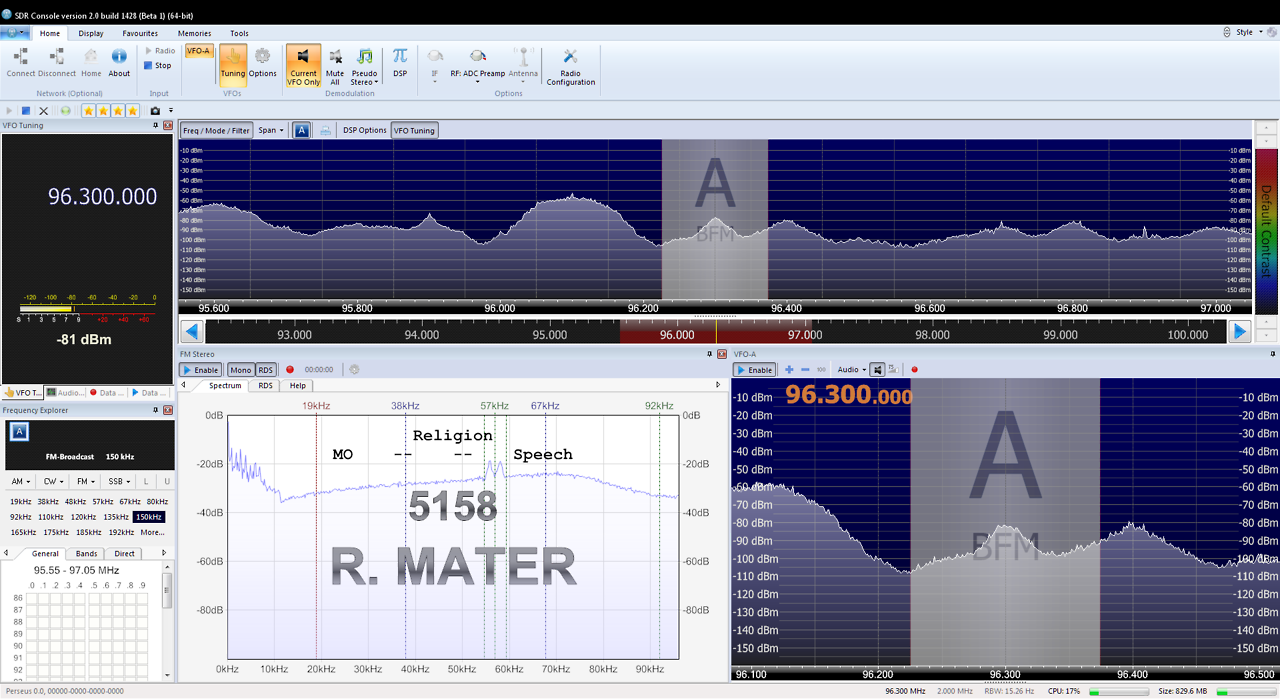Expand quick-access toolbar customize arrow

click(171, 110)
